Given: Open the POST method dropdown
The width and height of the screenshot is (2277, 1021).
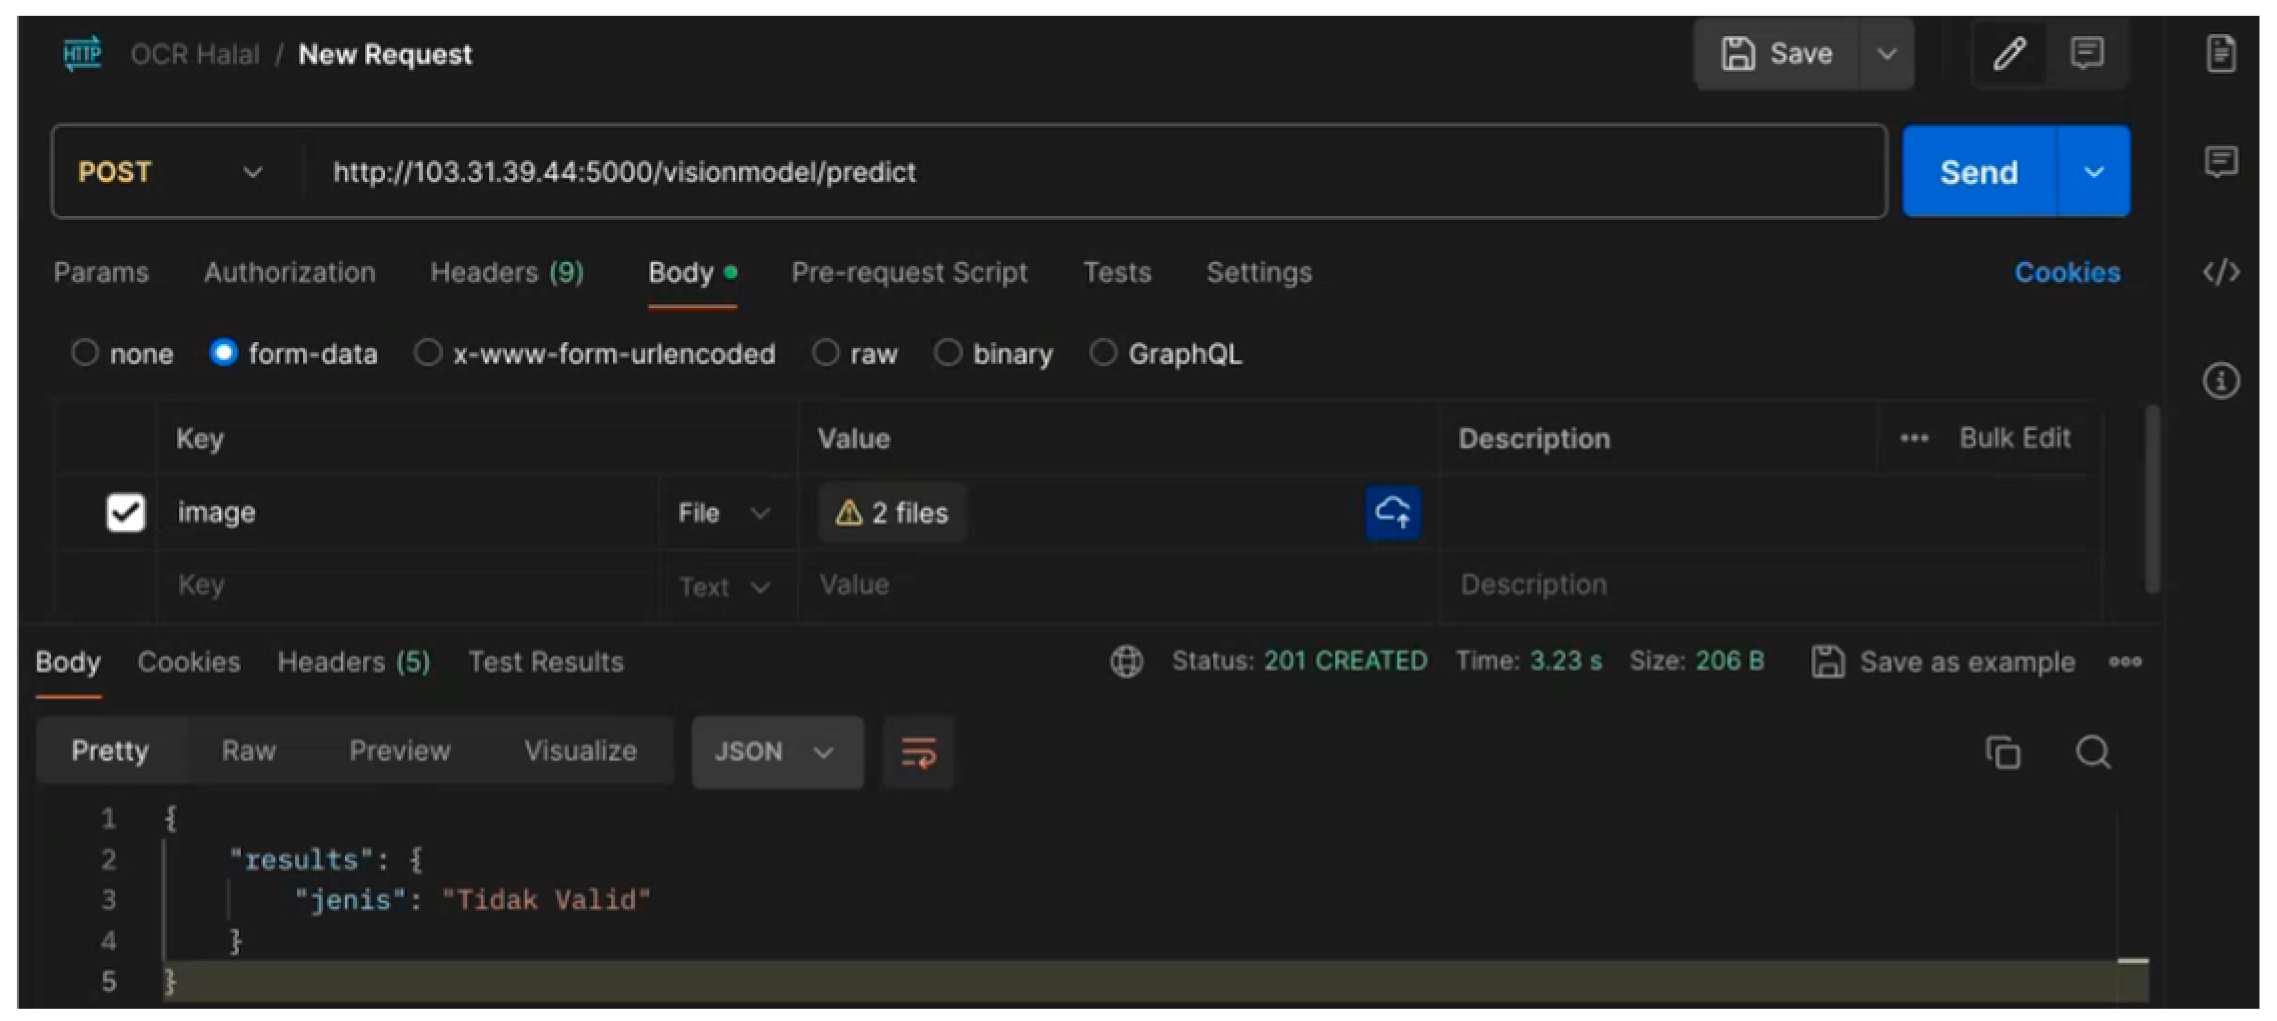Looking at the screenshot, I should coord(170,172).
